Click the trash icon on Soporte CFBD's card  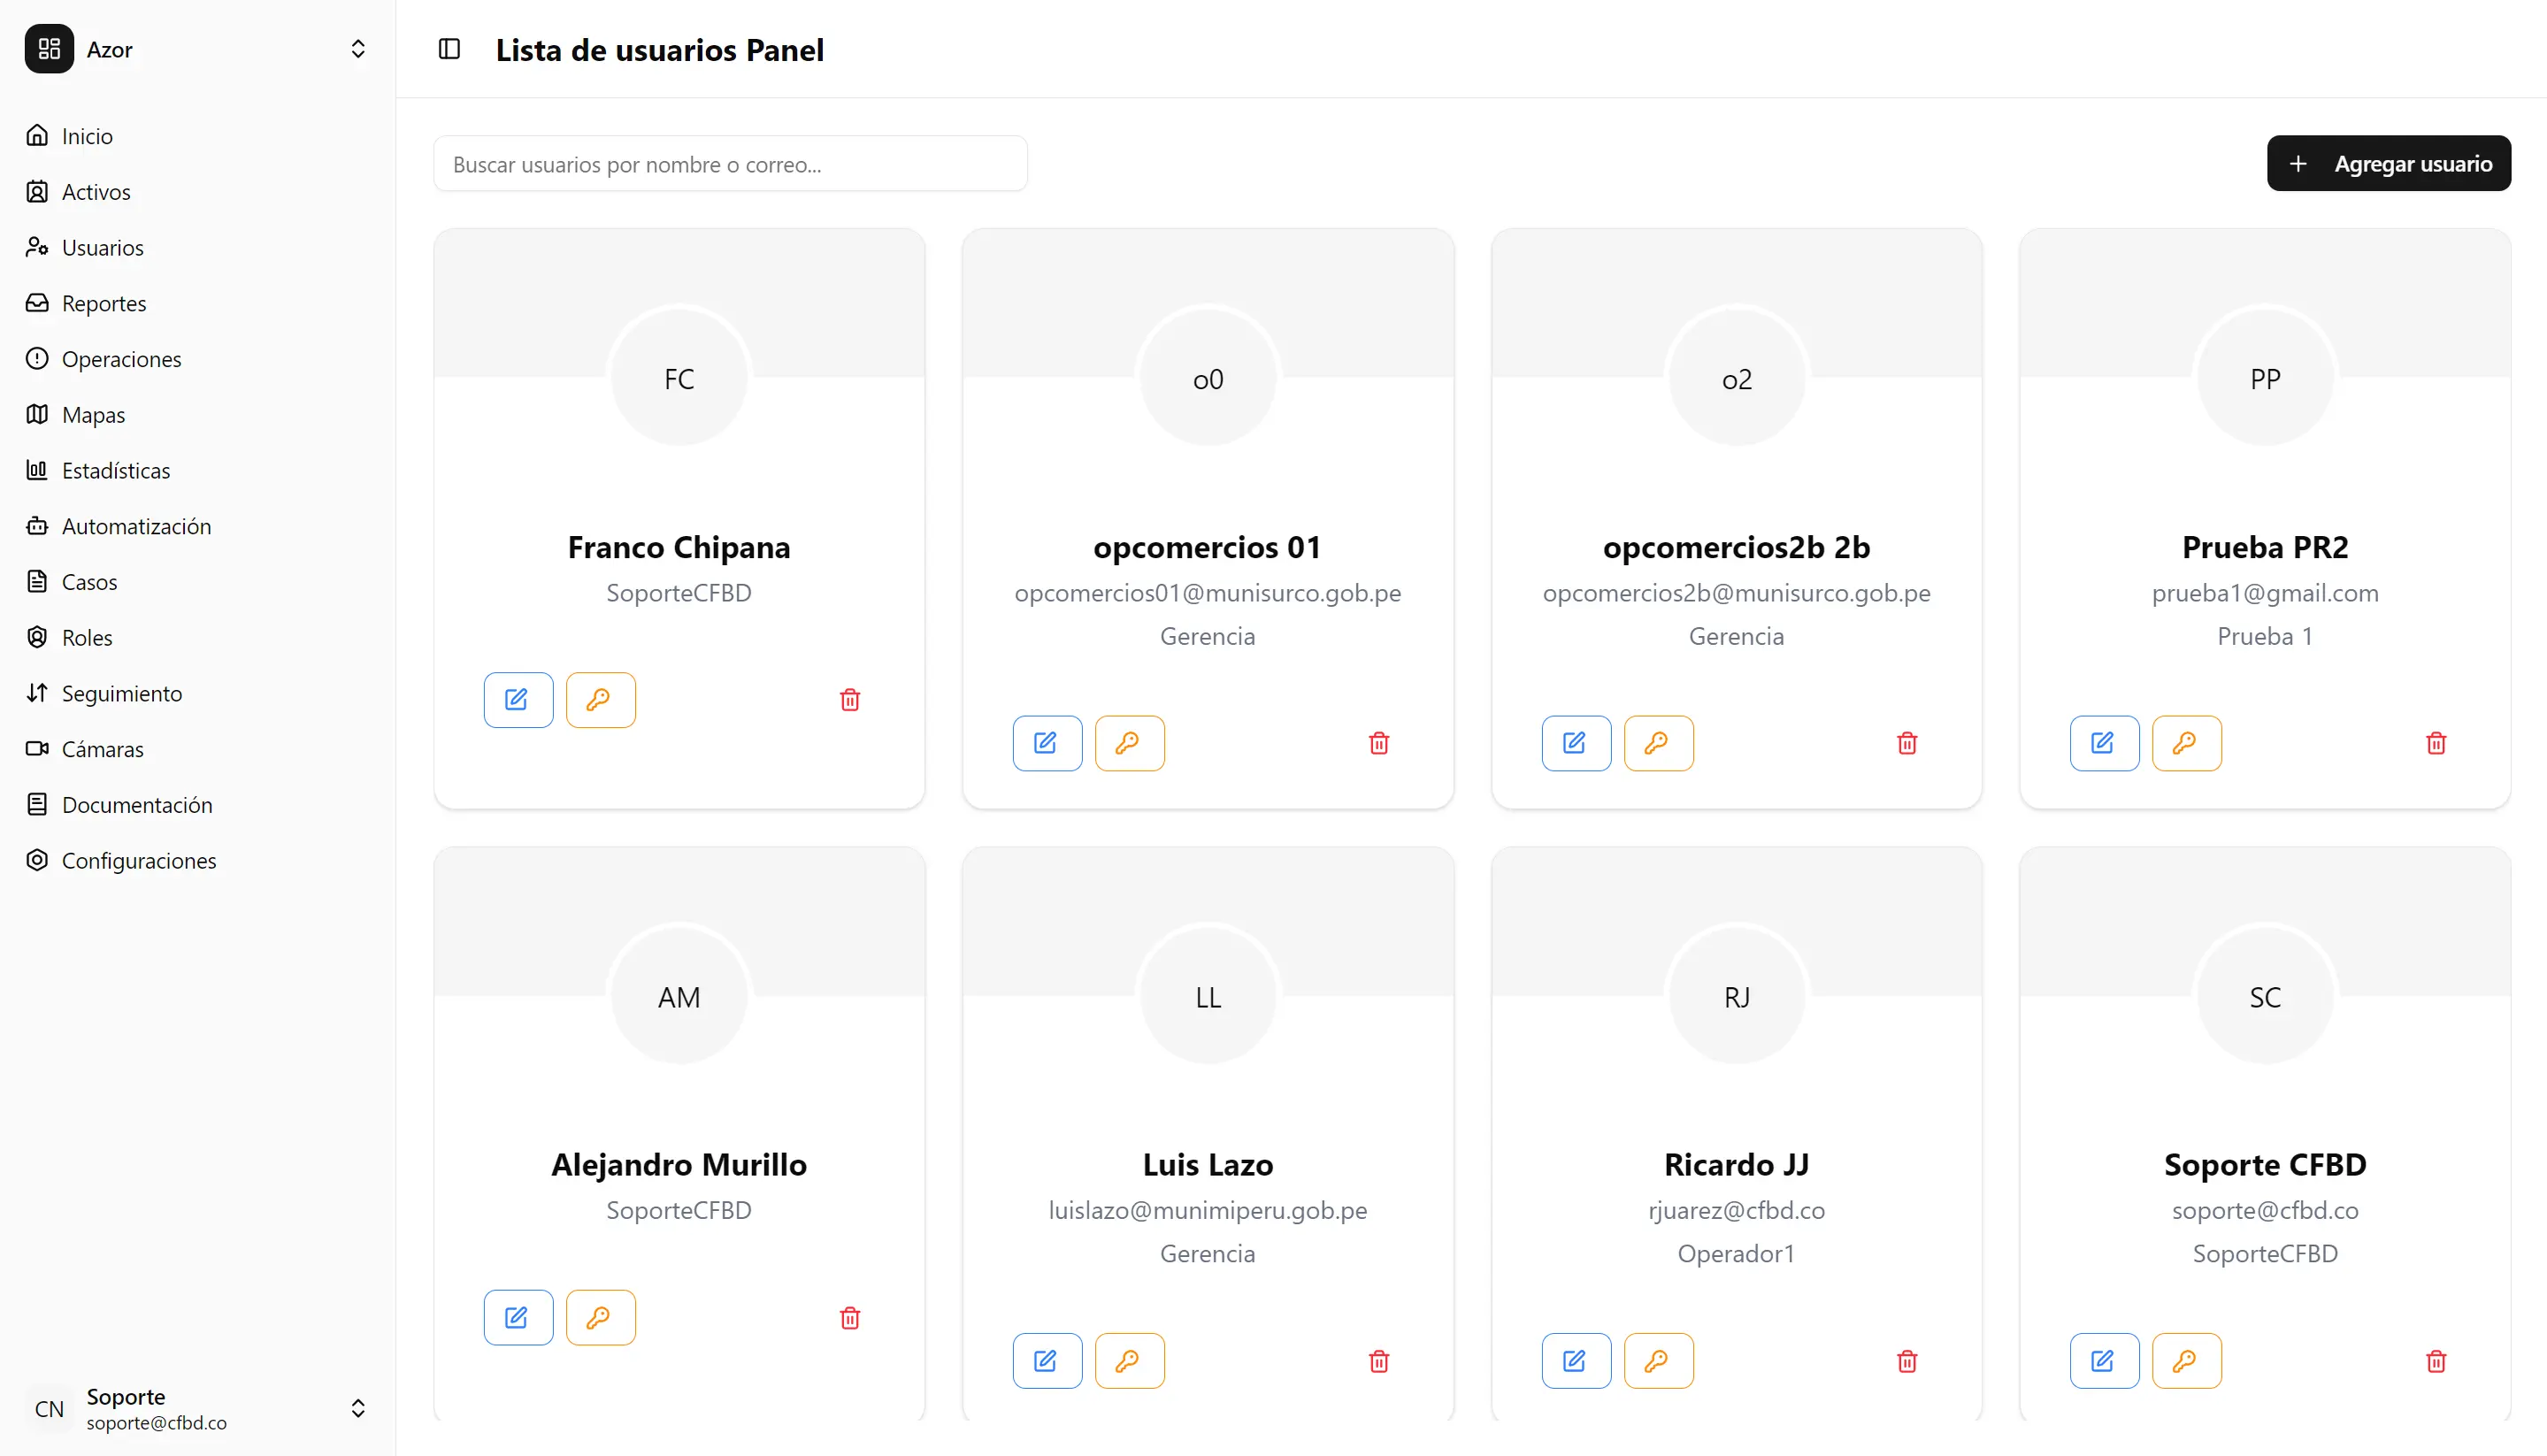pos(2435,1361)
